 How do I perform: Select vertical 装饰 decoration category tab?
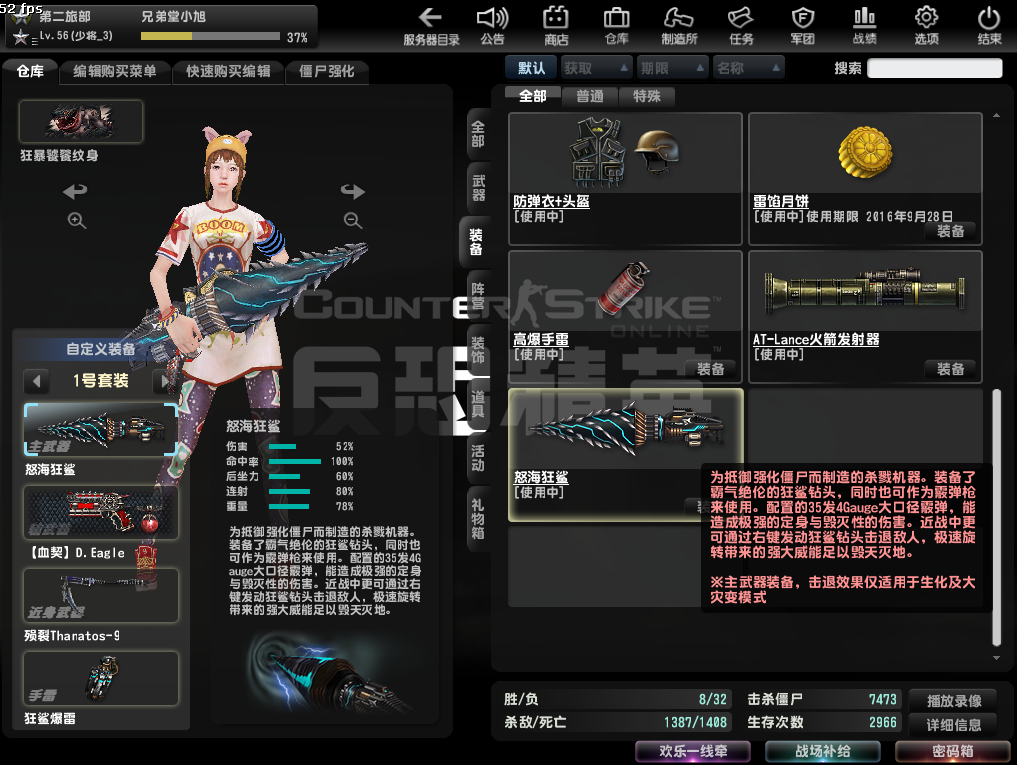tap(478, 350)
